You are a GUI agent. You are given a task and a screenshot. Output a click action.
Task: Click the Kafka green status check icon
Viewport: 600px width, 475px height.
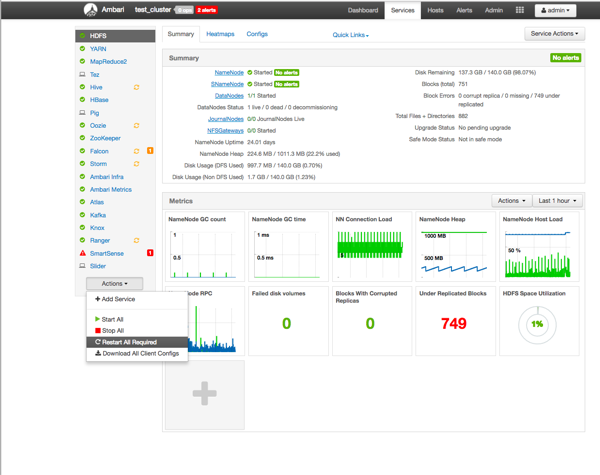coord(82,215)
